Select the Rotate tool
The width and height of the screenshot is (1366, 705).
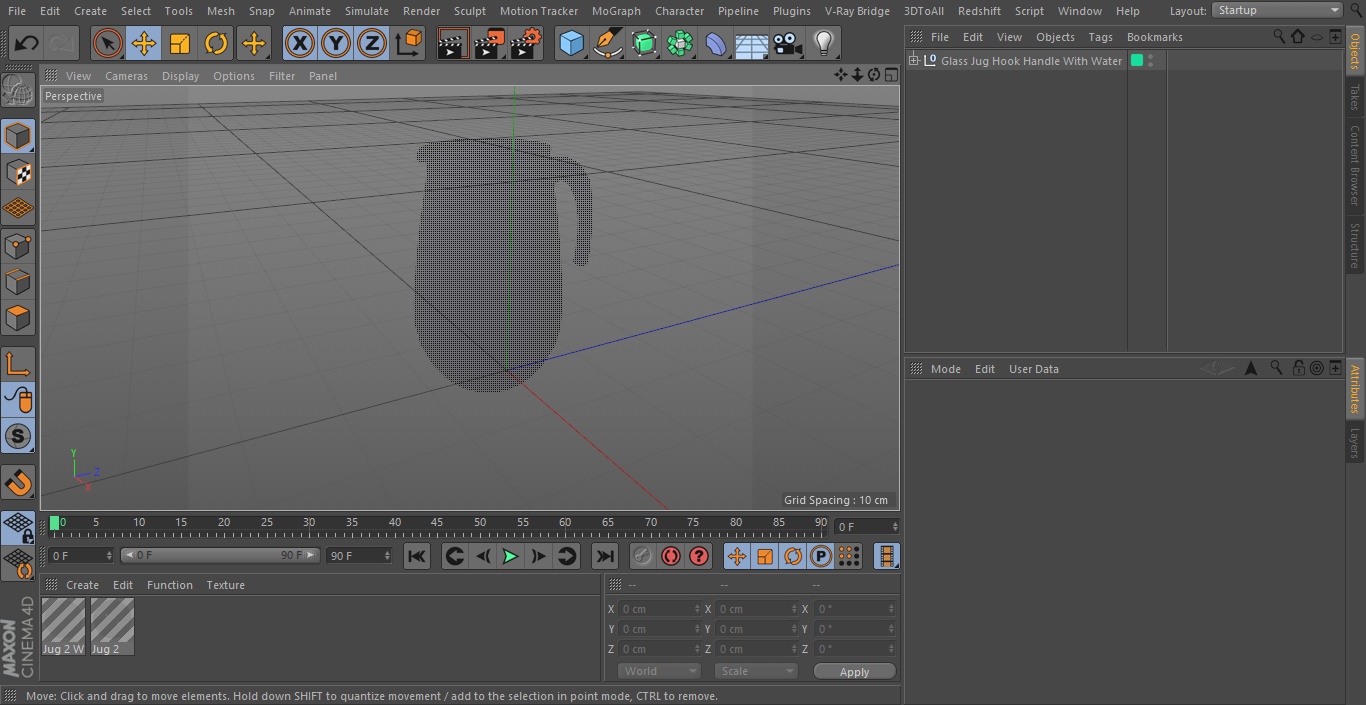pos(216,43)
